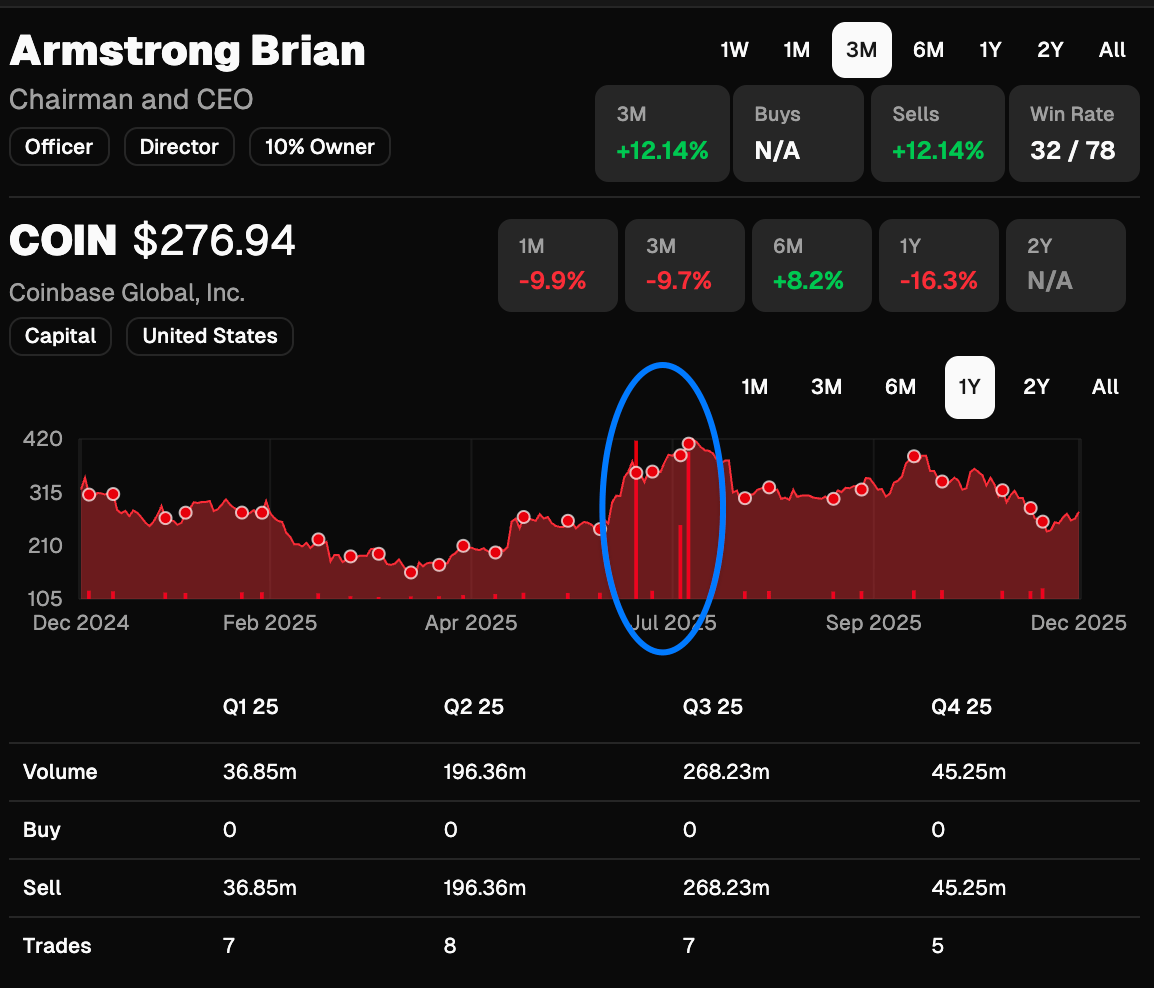Click the Q1 25 column header
The height and width of the screenshot is (988, 1154).
point(250,707)
